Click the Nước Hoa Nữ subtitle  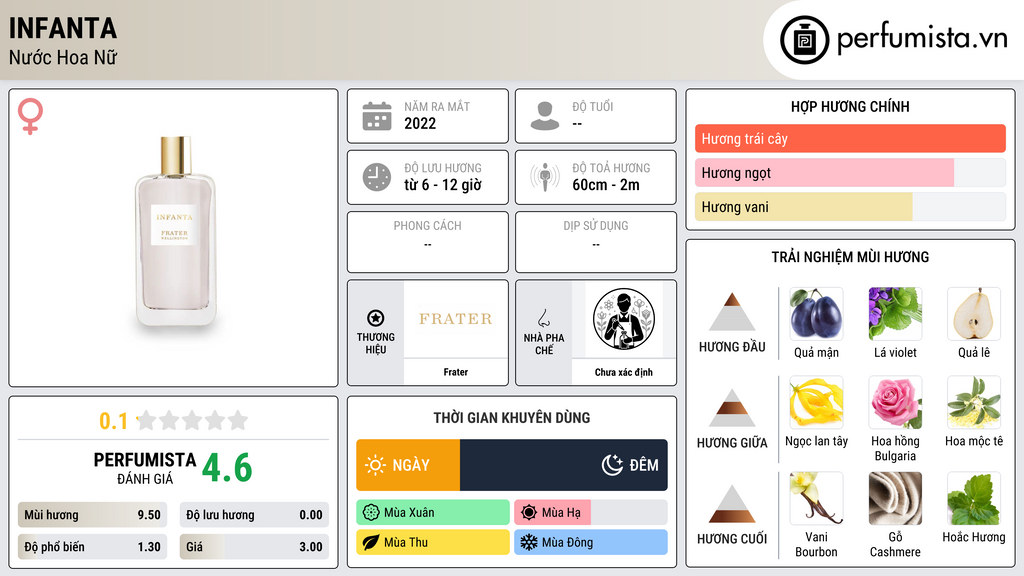click(63, 58)
